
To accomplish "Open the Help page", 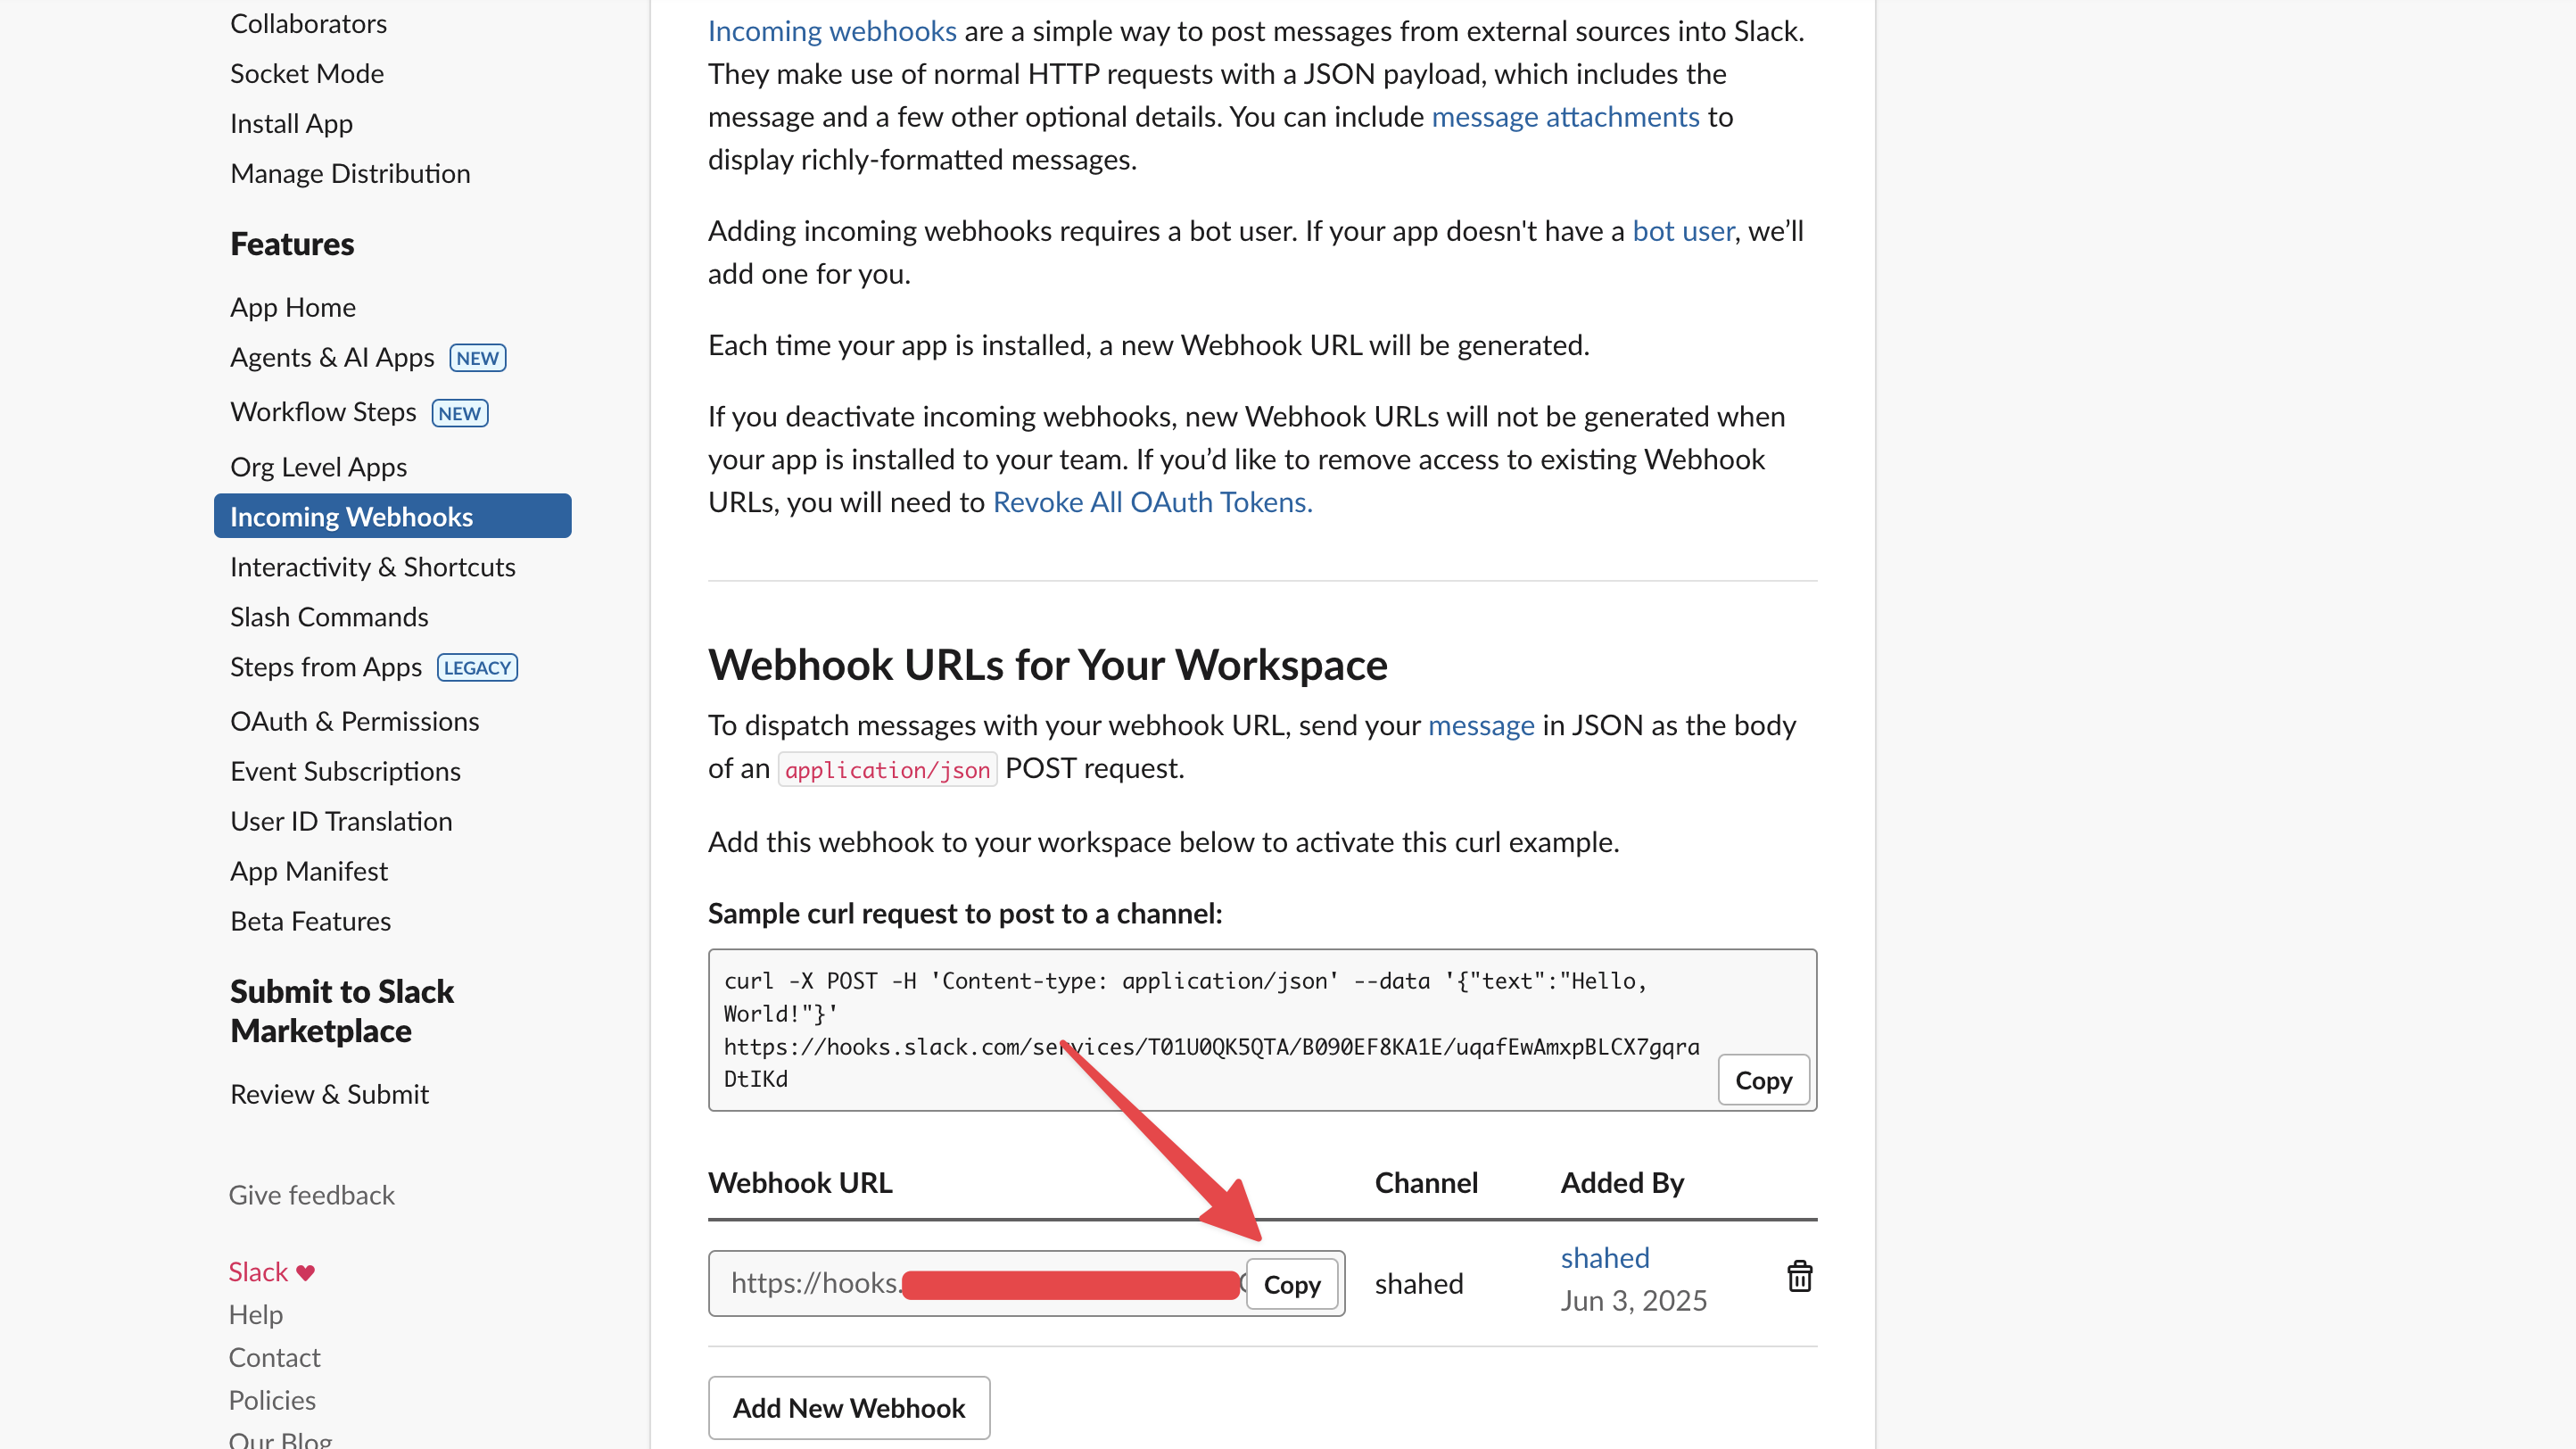I will click(255, 1314).
